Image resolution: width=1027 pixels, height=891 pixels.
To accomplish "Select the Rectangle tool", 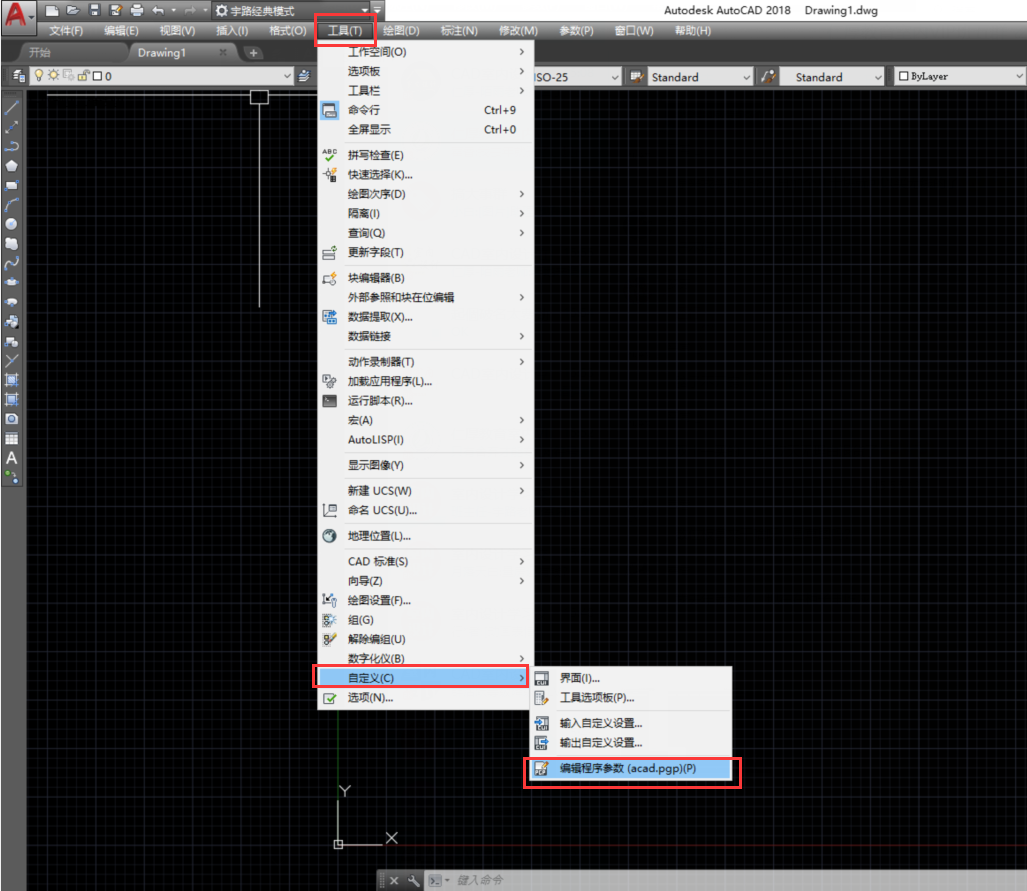I will coord(12,185).
